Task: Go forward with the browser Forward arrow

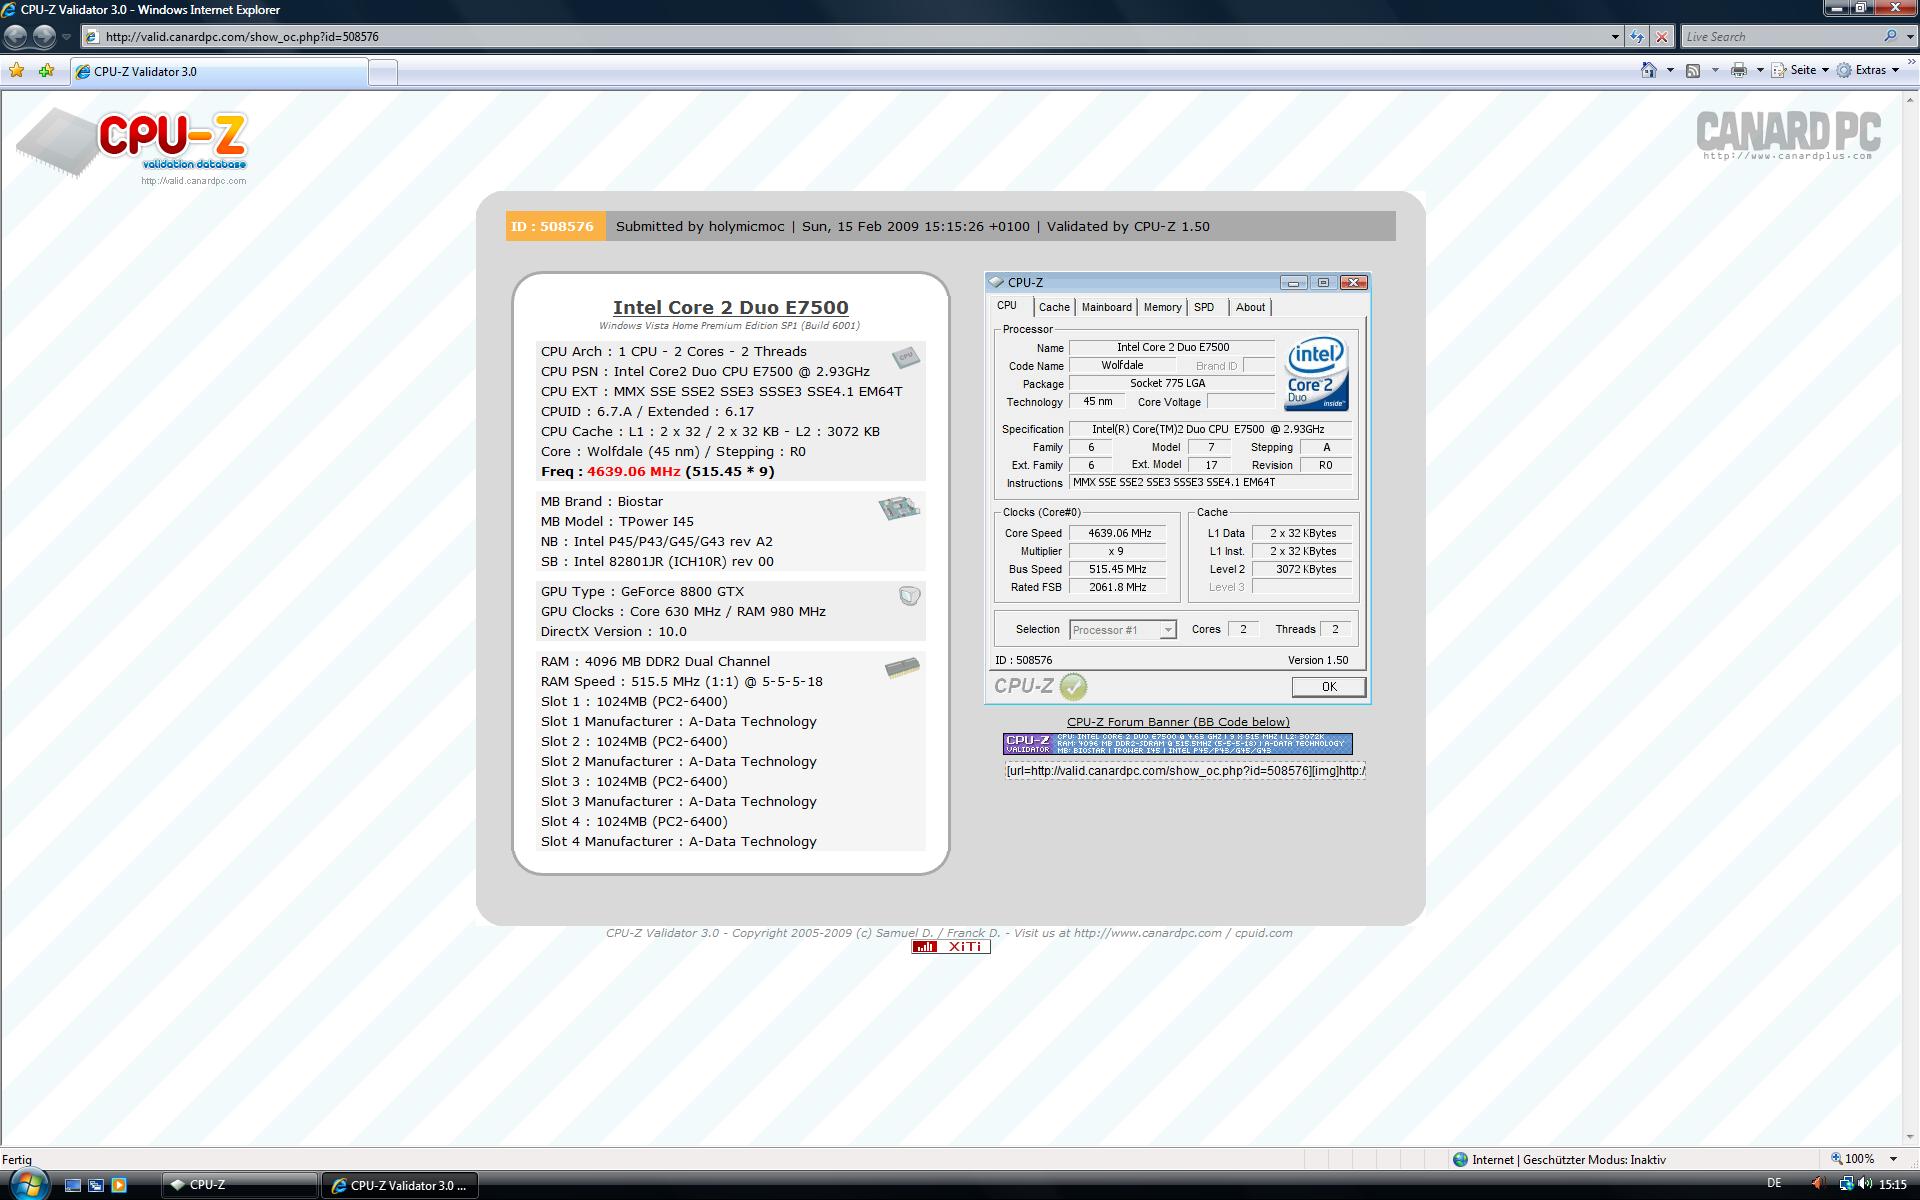Action: (x=44, y=37)
